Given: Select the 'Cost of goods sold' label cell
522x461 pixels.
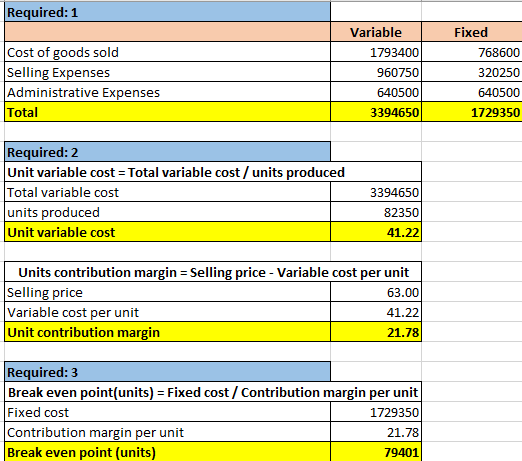Looking at the screenshot, I should click(167, 52).
